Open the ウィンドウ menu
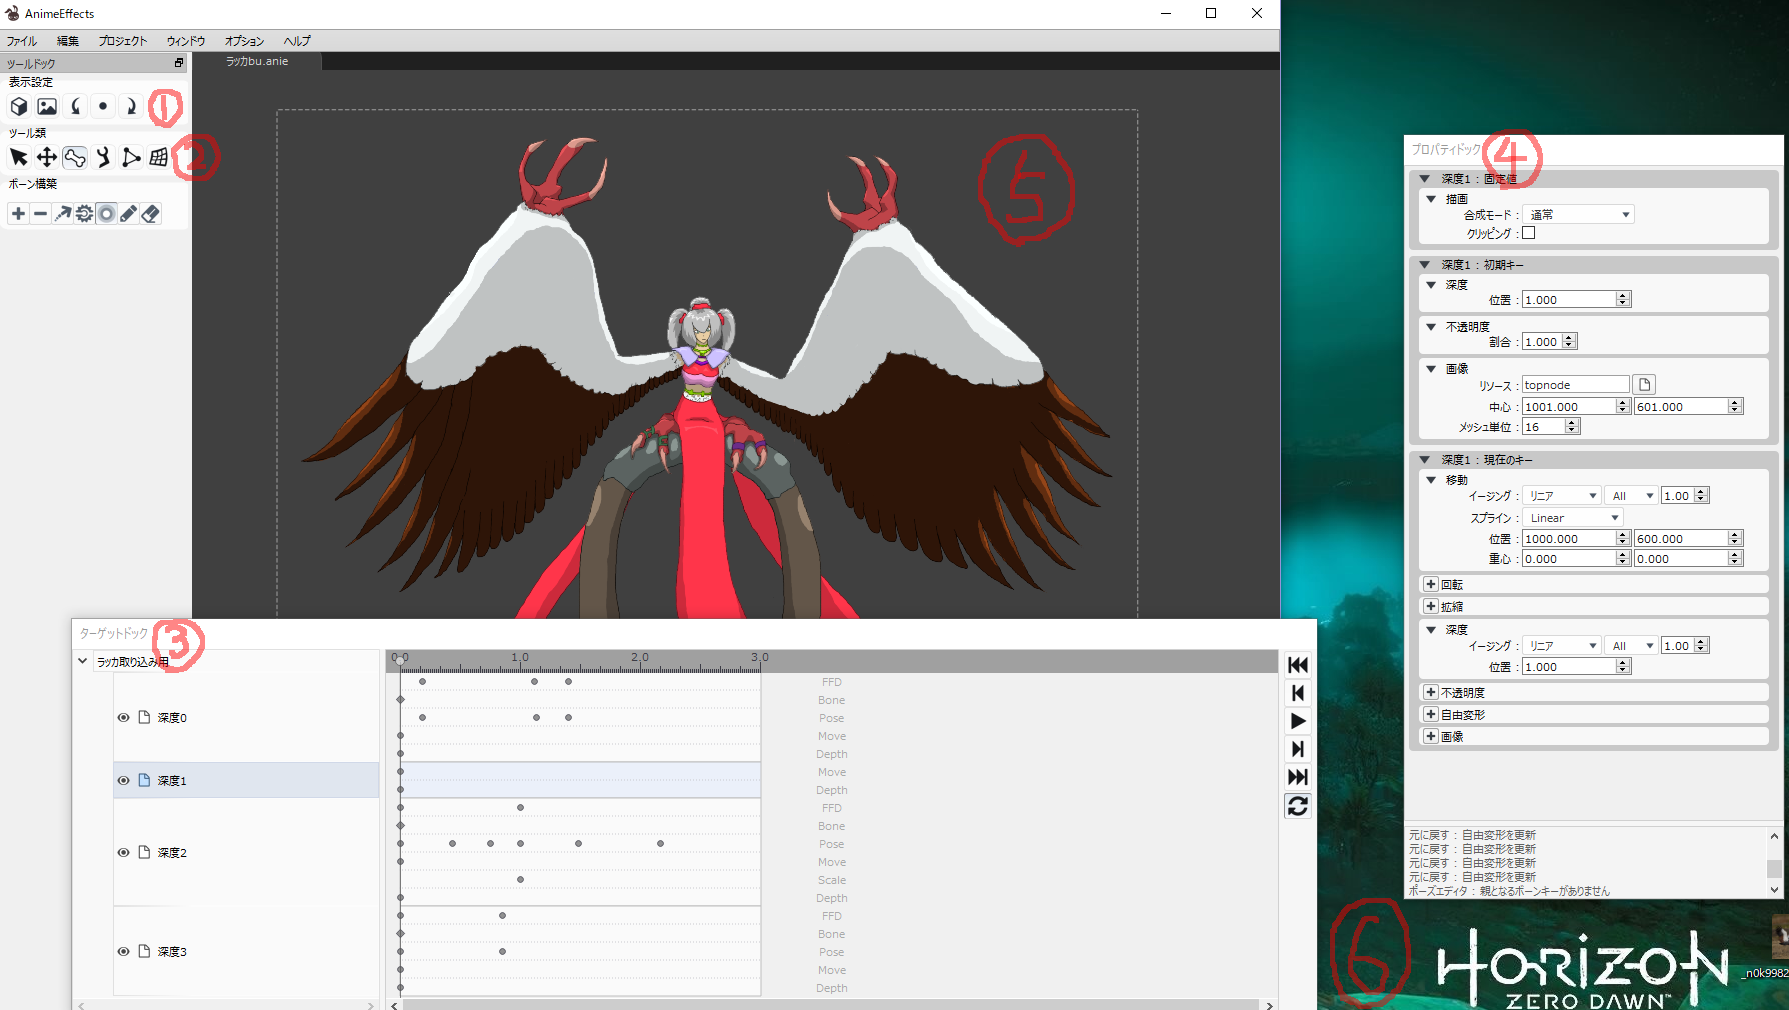 [x=186, y=41]
